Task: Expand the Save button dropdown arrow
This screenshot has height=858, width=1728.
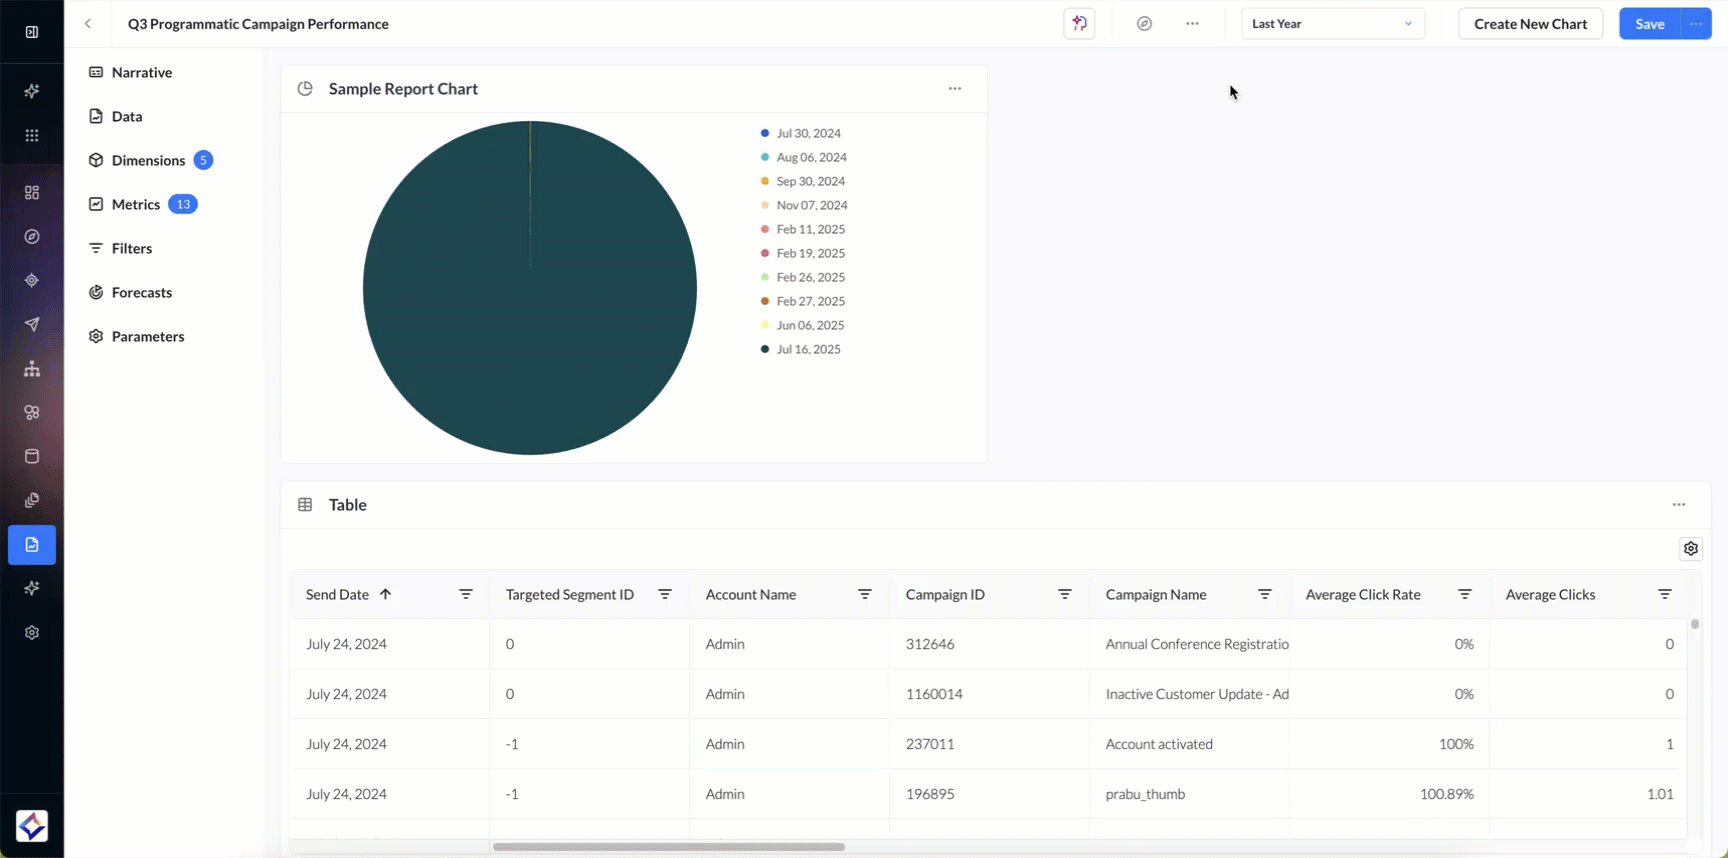Action: click(x=1696, y=24)
